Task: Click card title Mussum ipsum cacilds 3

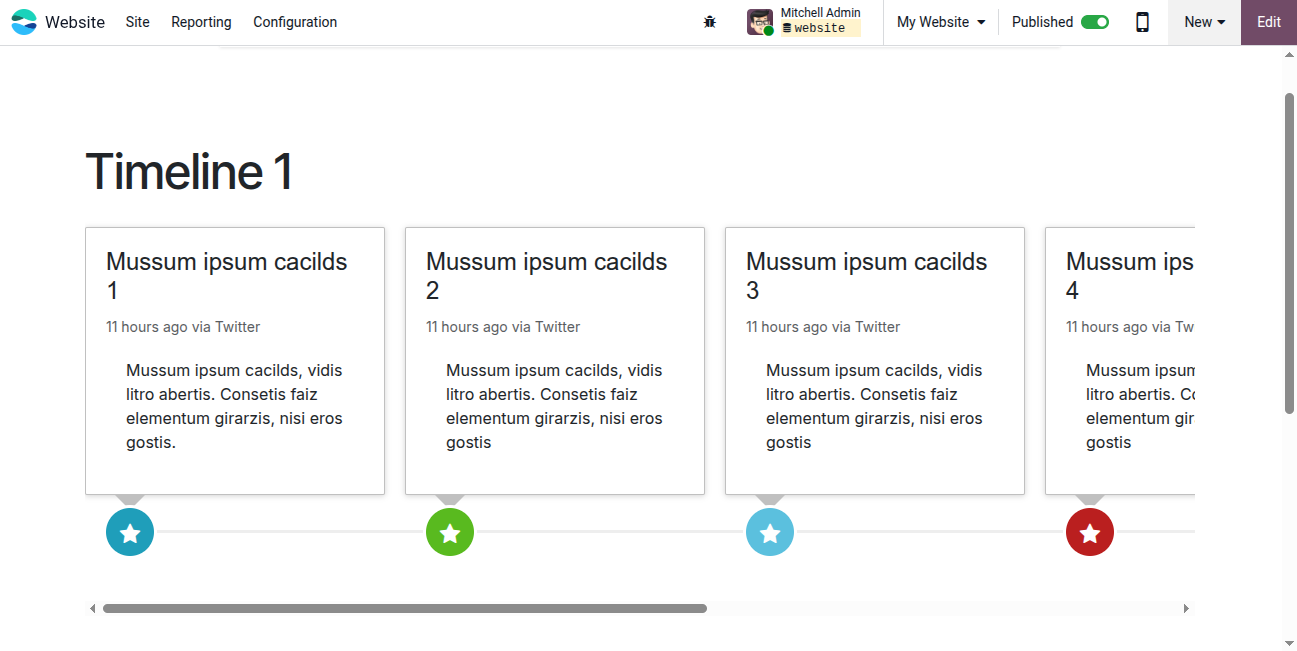Action: (x=867, y=276)
